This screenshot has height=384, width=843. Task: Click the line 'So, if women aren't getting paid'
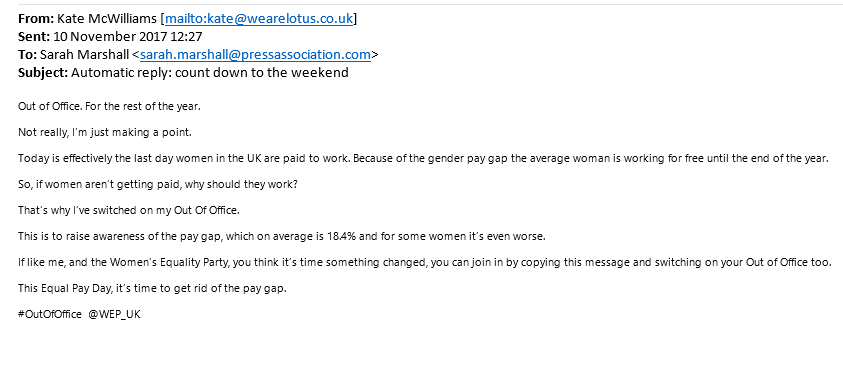point(158,184)
